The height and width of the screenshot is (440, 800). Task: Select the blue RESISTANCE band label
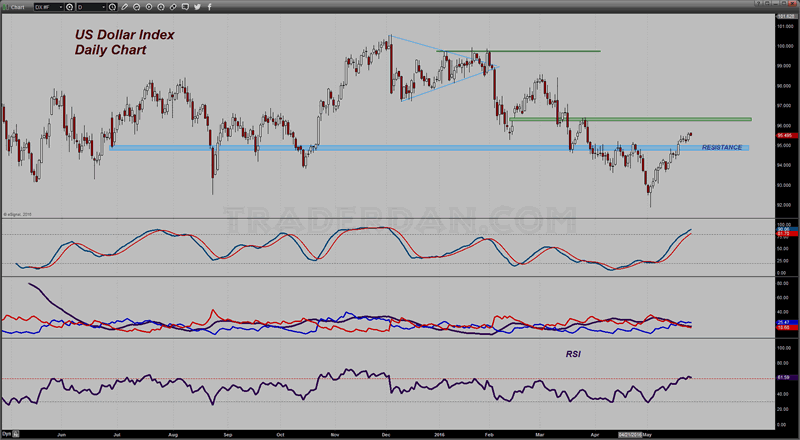tap(722, 148)
